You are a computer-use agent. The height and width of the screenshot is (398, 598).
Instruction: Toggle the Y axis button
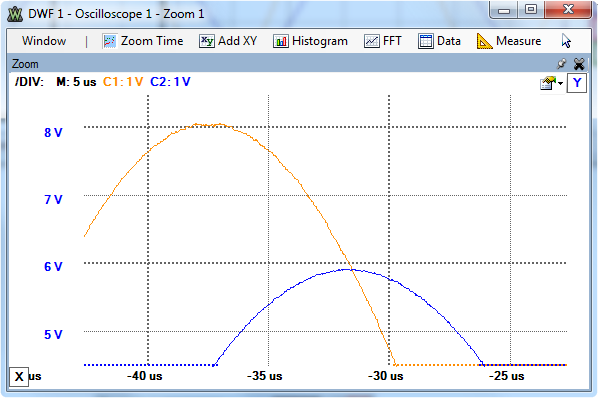pyautogui.click(x=577, y=82)
